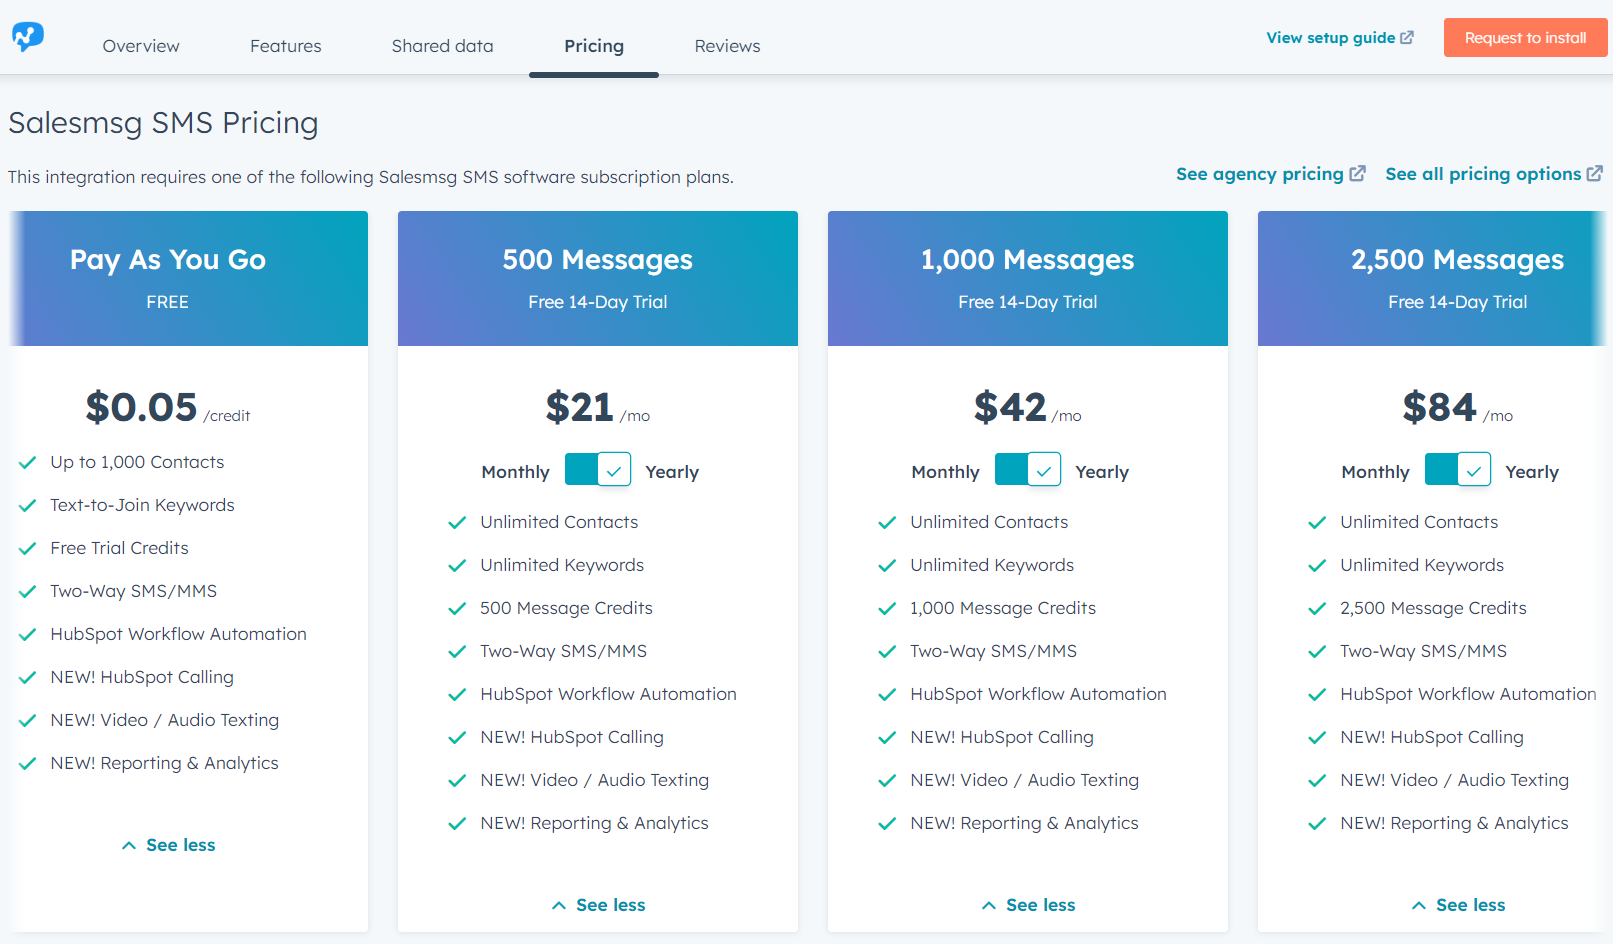Click checkmark beside Unlimited Contacts in 500 Messages plan
The height and width of the screenshot is (944, 1613).
tap(457, 523)
